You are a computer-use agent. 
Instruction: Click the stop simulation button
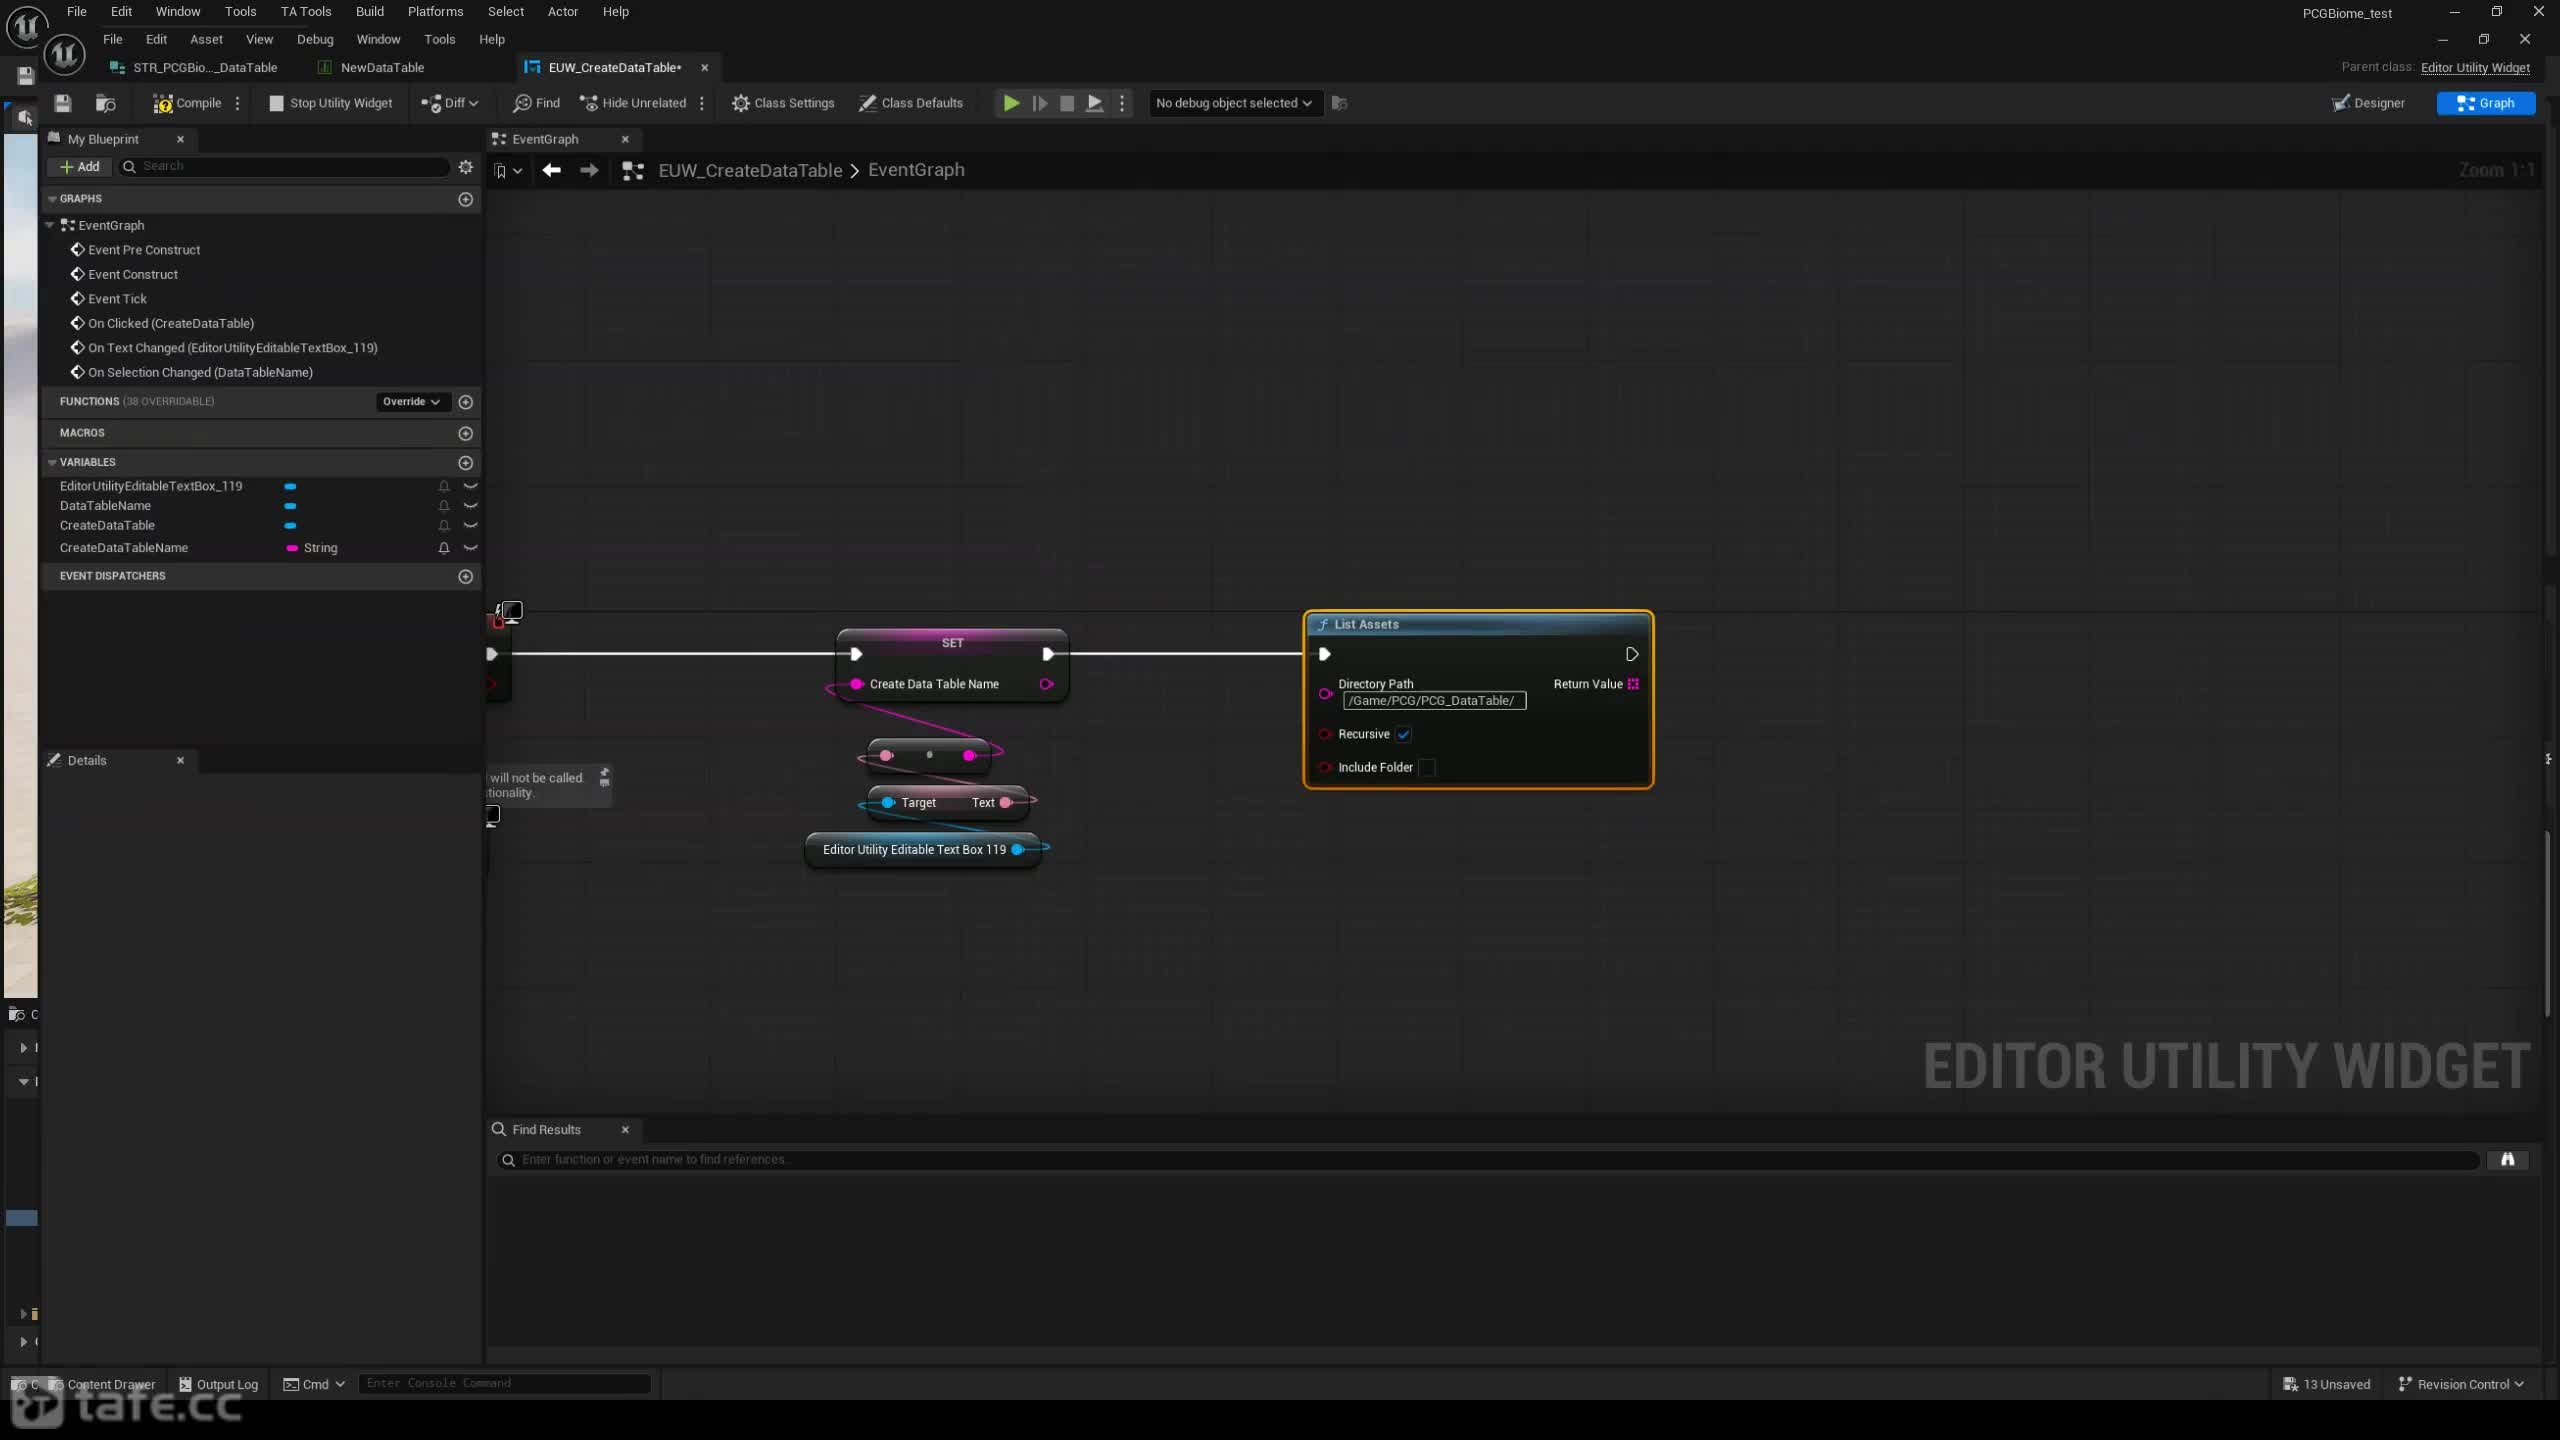(1067, 103)
